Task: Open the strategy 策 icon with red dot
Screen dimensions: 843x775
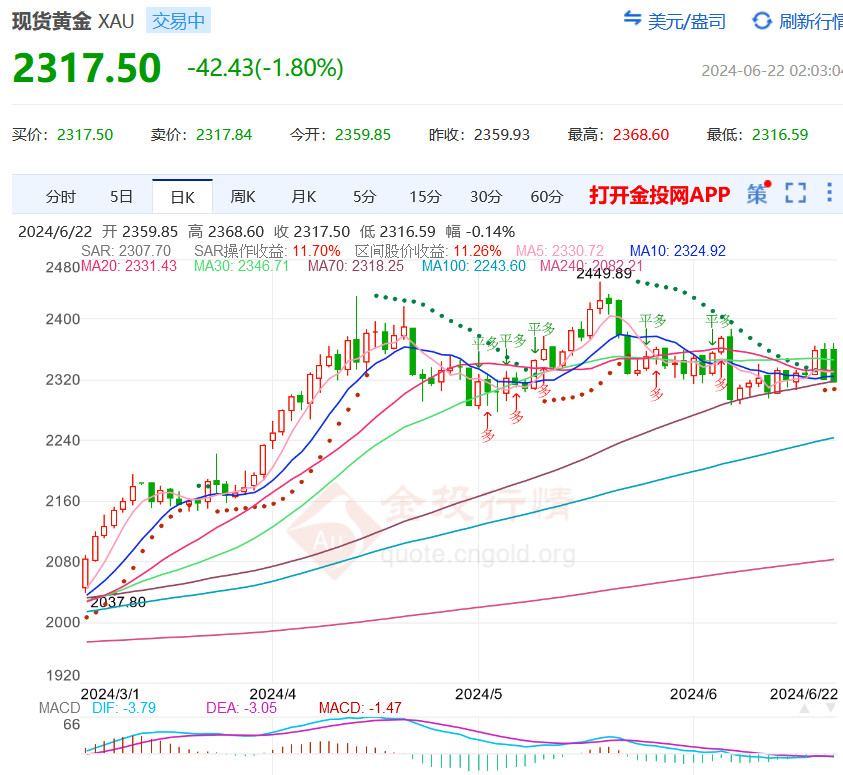Action: point(758,194)
